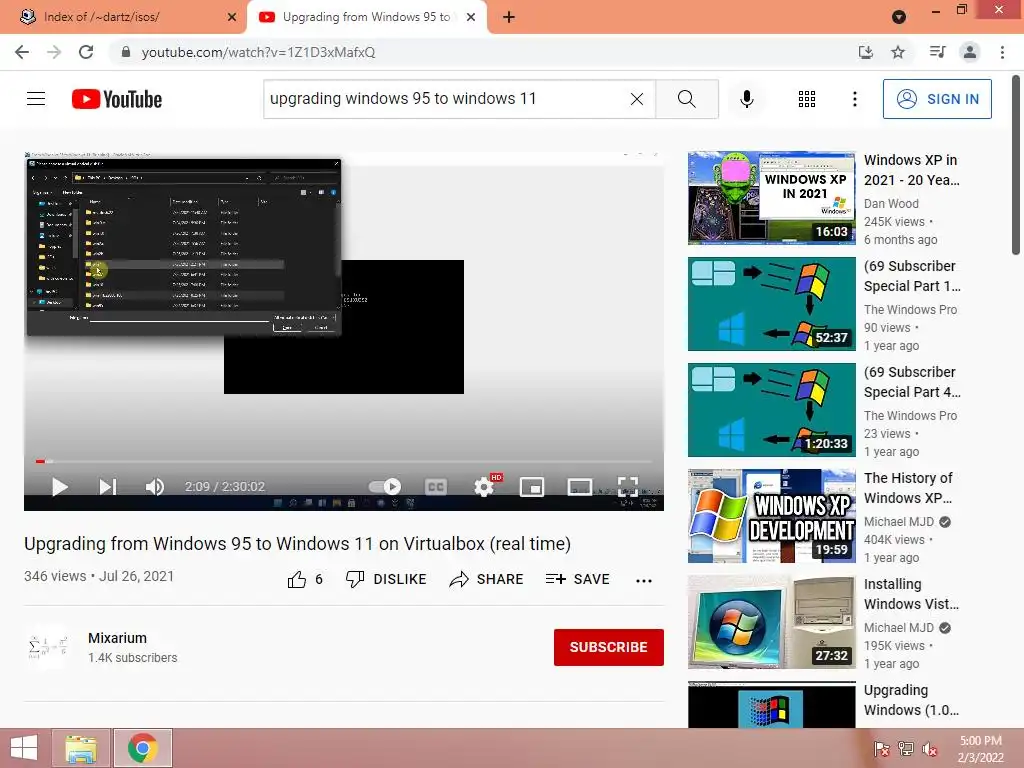Open the YouTube apps grid
This screenshot has height=768, width=1024.
[x=807, y=99]
